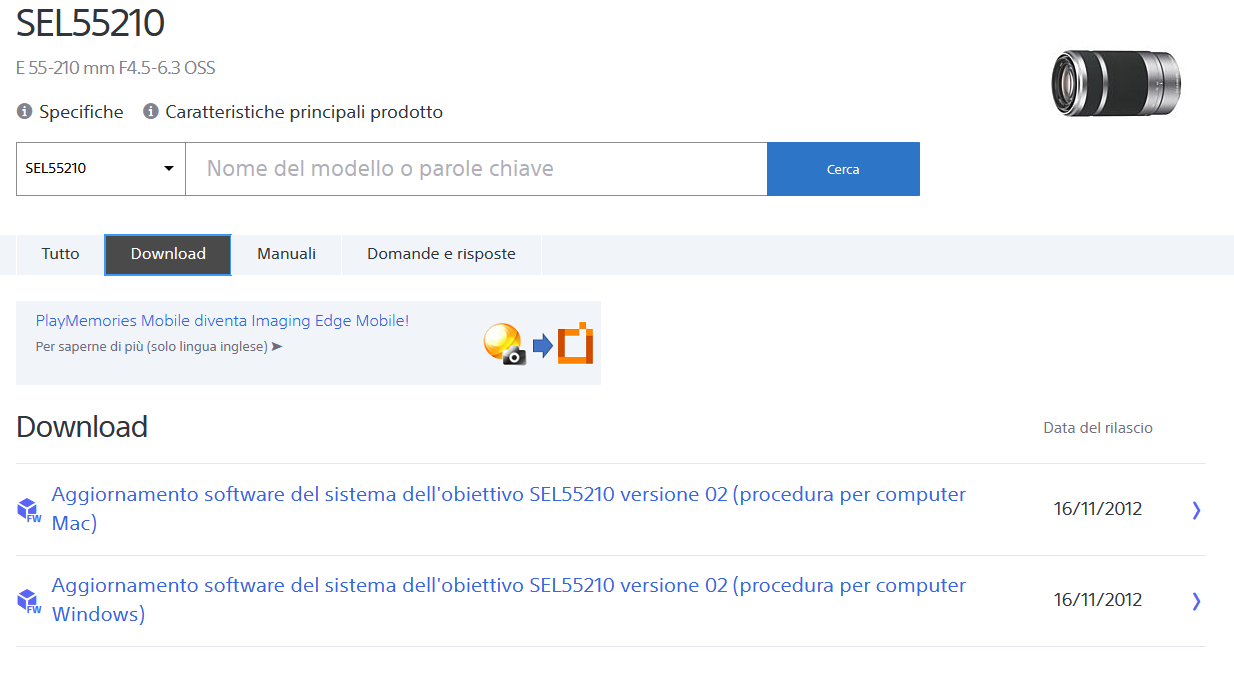
Task: Open the Manuali tab
Action: (x=286, y=254)
